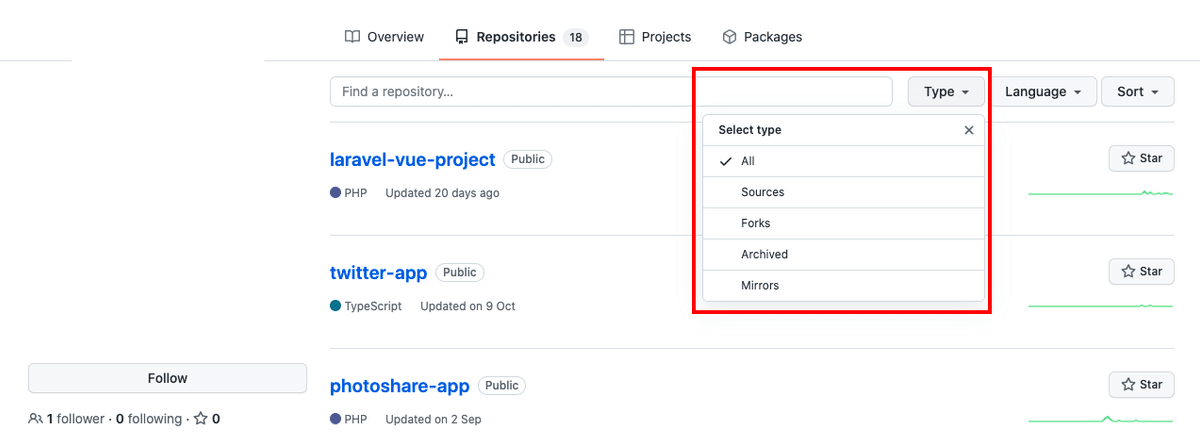Image resolution: width=1200 pixels, height=446 pixels.
Task: Choose Sources in the type menu
Action: coord(844,192)
